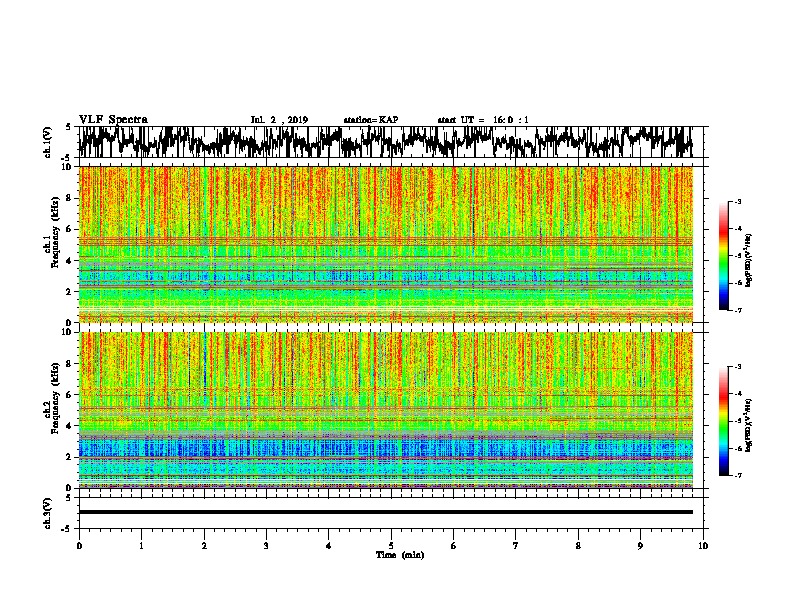This screenshot has height=612, width=792.
Task: Click the 7 minute tick label
Action: pos(516,546)
